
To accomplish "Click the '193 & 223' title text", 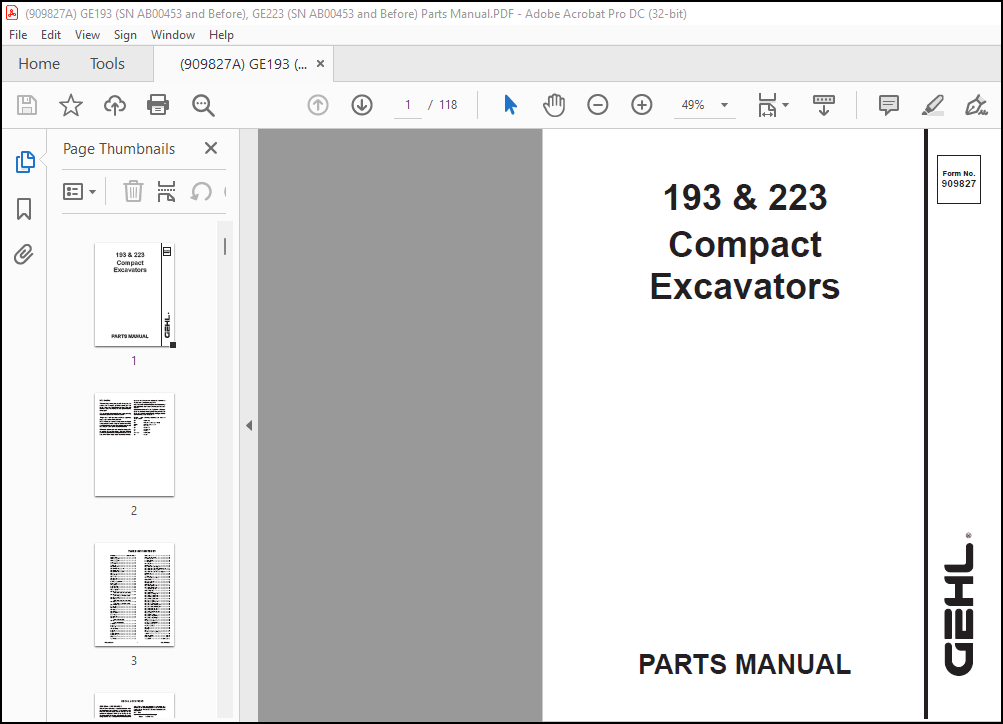I will coord(745,197).
